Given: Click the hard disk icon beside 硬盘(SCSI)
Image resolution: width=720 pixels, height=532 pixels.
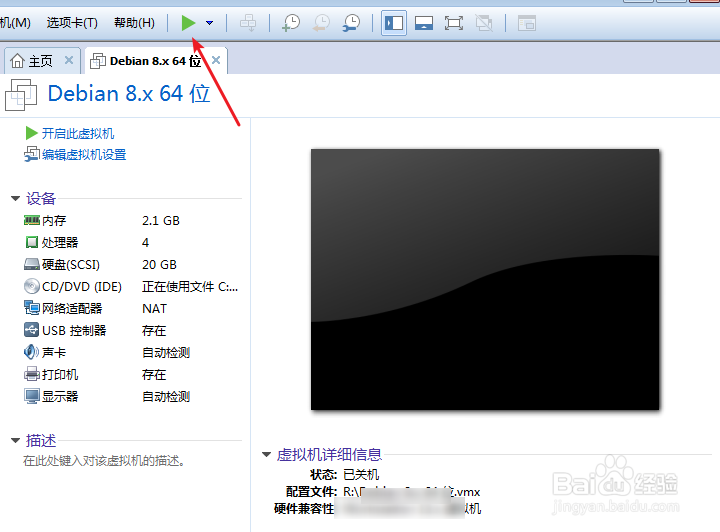Looking at the screenshot, I should (32, 264).
